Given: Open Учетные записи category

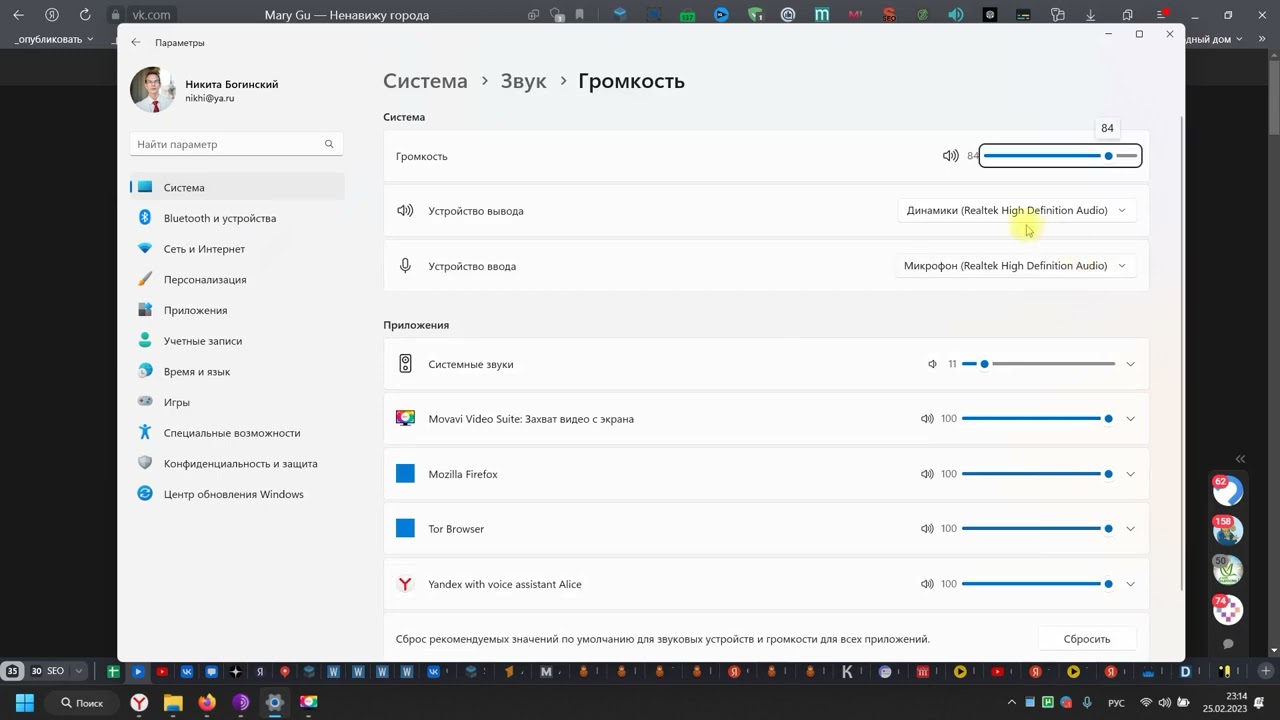Looking at the screenshot, I should click(237, 341).
